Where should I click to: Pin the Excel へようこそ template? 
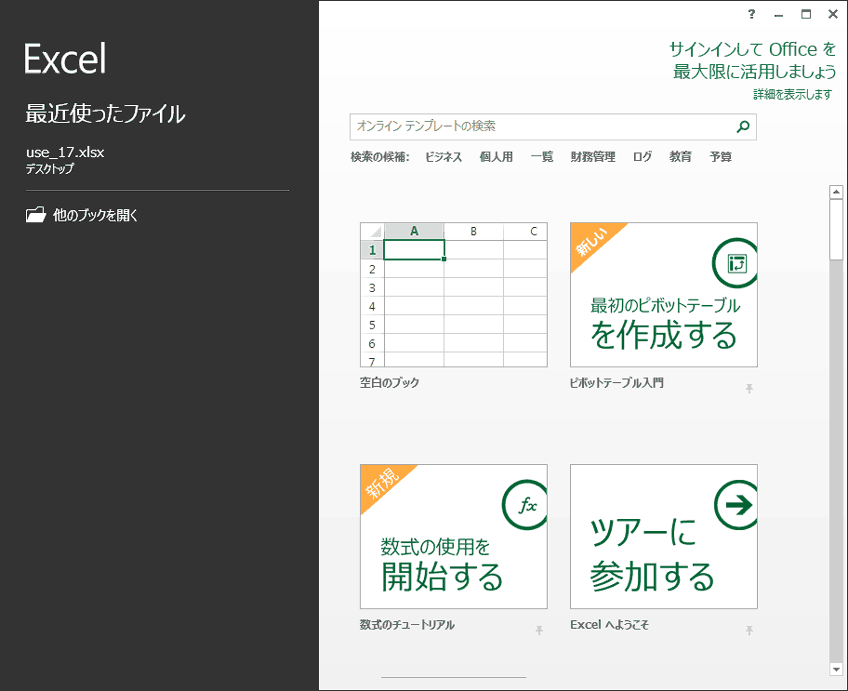749,630
